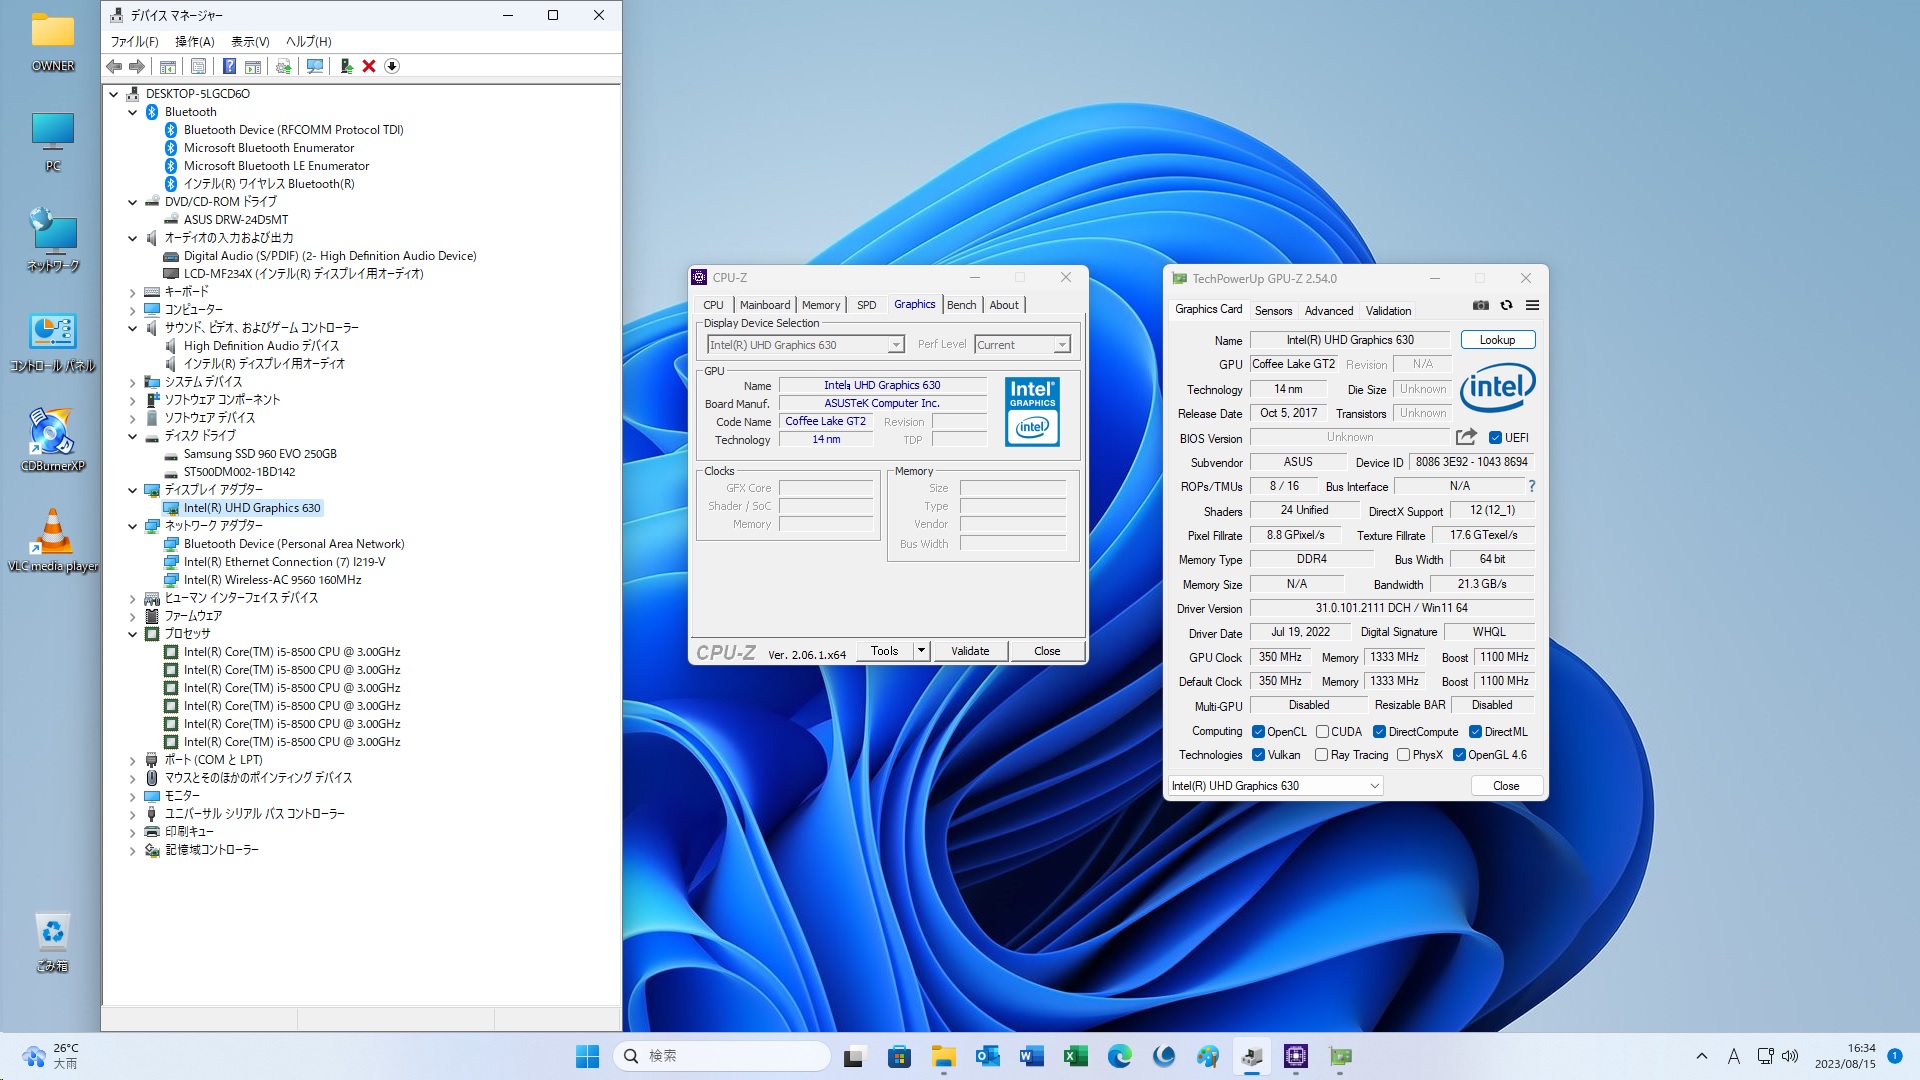Image resolution: width=1920 pixels, height=1080 pixels.
Task: Toggle the CUDA checkbox
Action: [1322, 732]
